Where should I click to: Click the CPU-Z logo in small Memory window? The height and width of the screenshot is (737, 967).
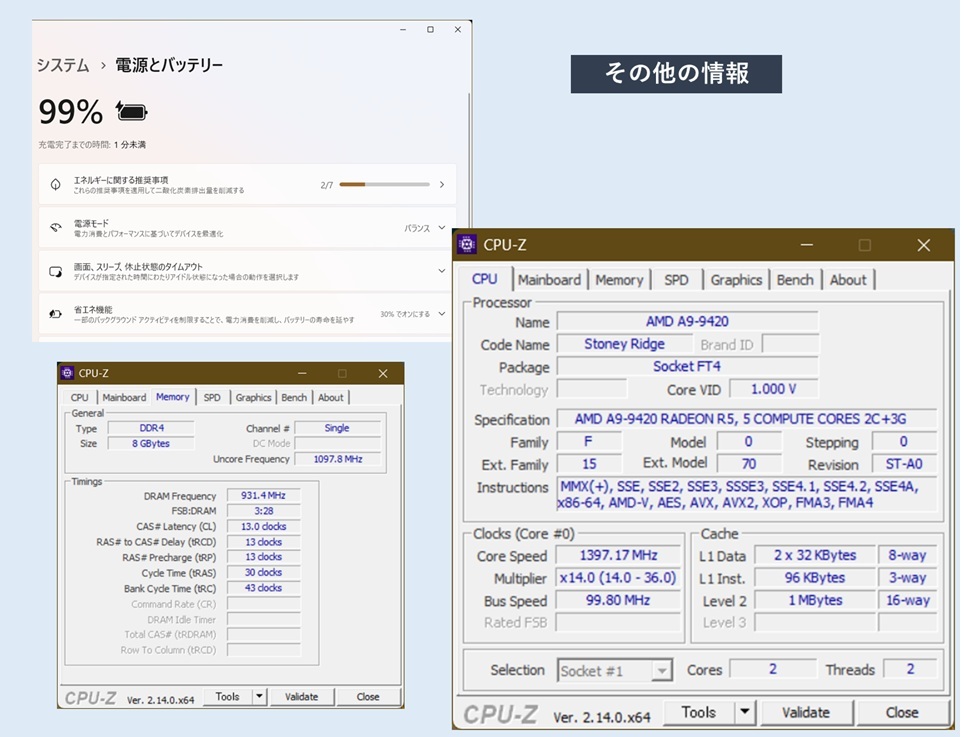[x=67, y=373]
